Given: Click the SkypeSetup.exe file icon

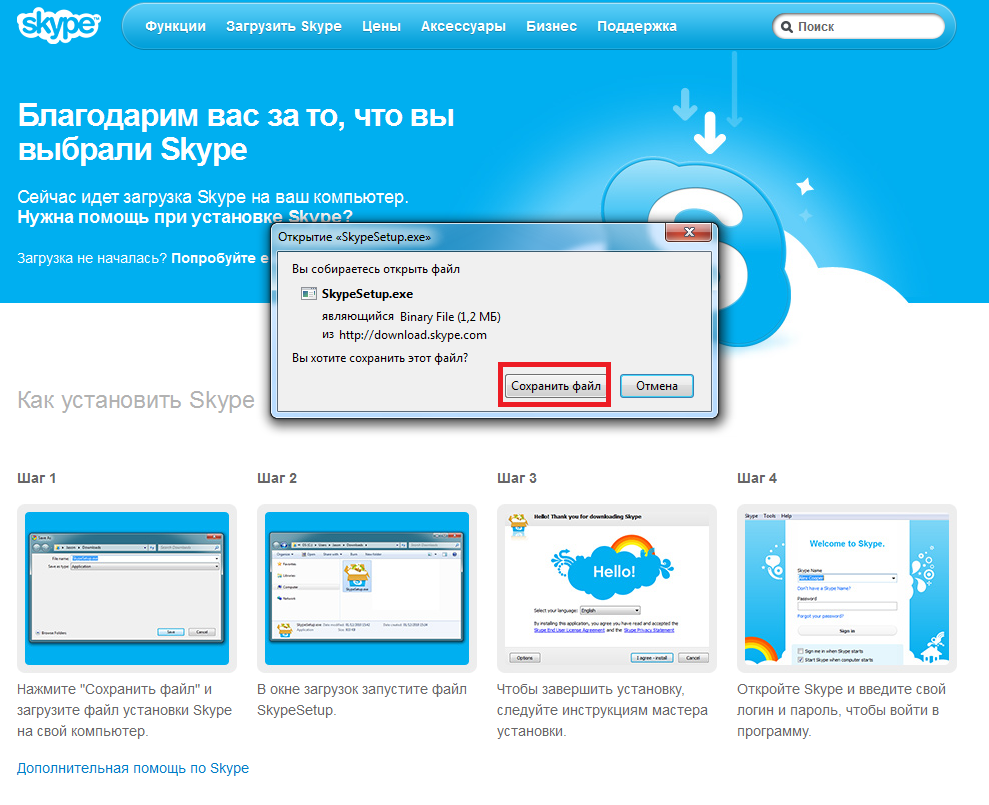Looking at the screenshot, I should [x=308, y=293].
